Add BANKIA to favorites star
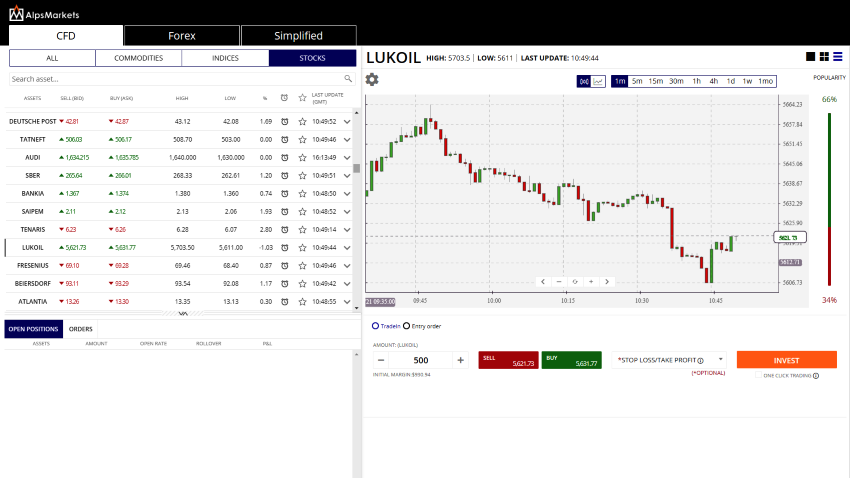 coord(302,193)
